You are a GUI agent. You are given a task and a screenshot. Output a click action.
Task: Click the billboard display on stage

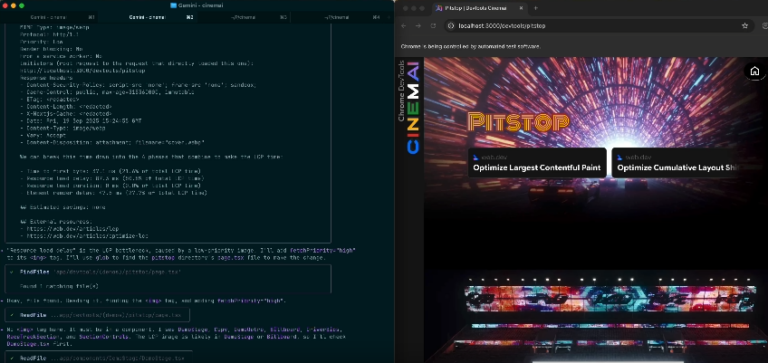[611, 299]
